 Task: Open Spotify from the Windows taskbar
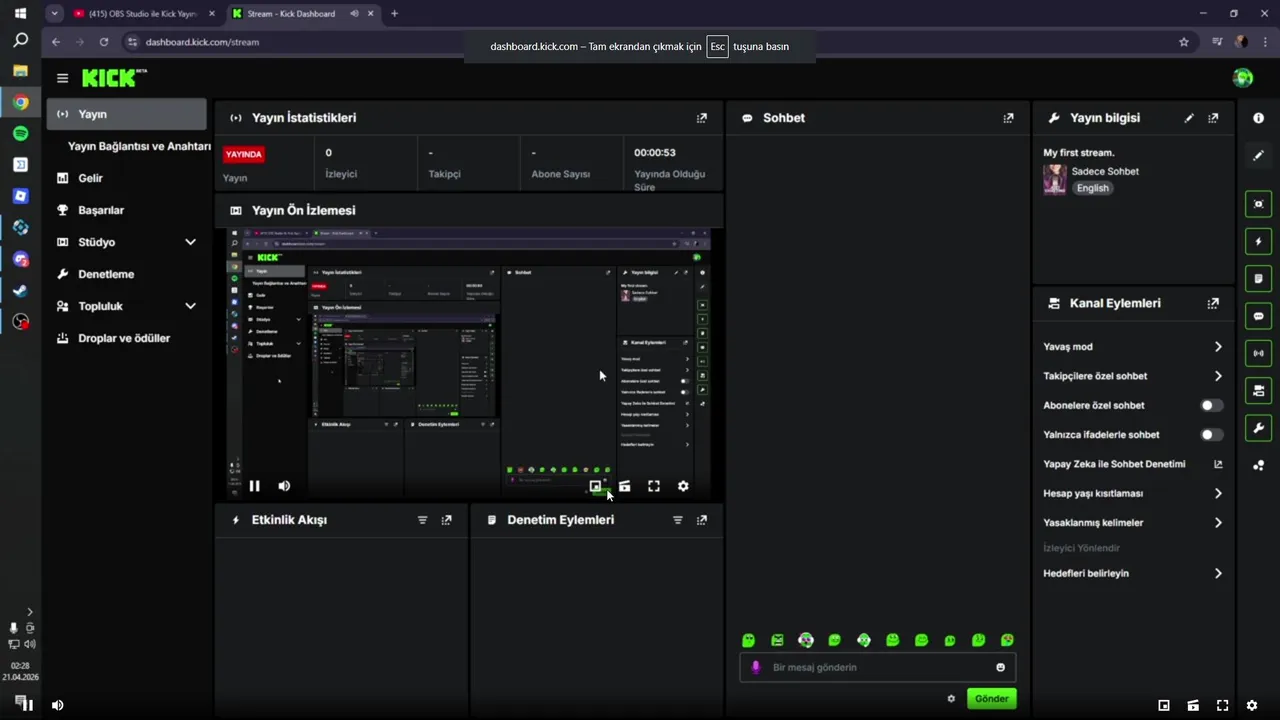coord(20,133)
